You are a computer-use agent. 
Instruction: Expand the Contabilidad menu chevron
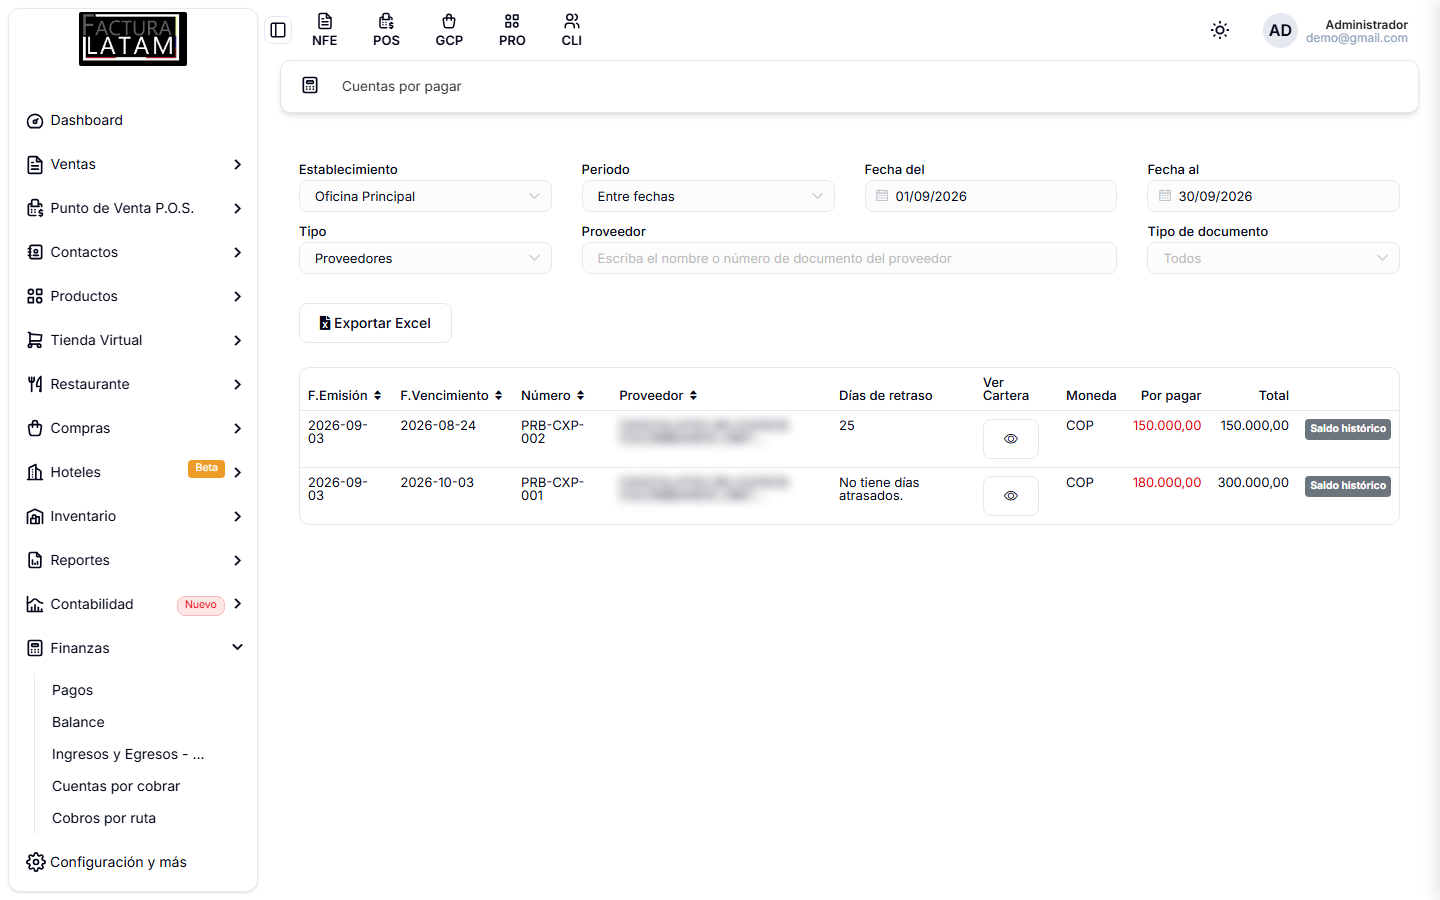tap(238, 604)
